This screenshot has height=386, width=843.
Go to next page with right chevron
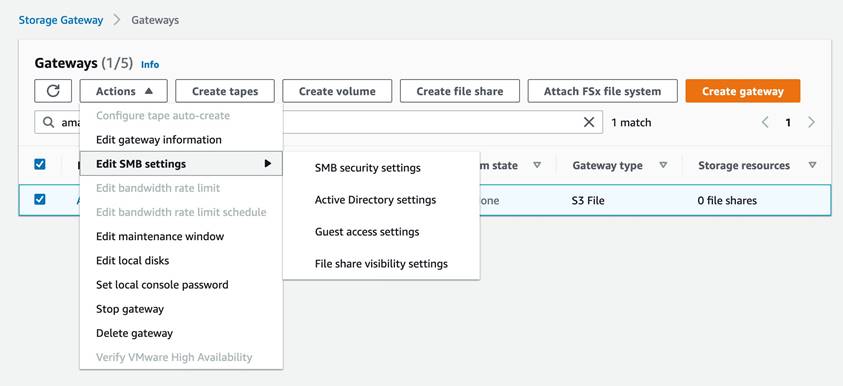click(x=811, y=123)
